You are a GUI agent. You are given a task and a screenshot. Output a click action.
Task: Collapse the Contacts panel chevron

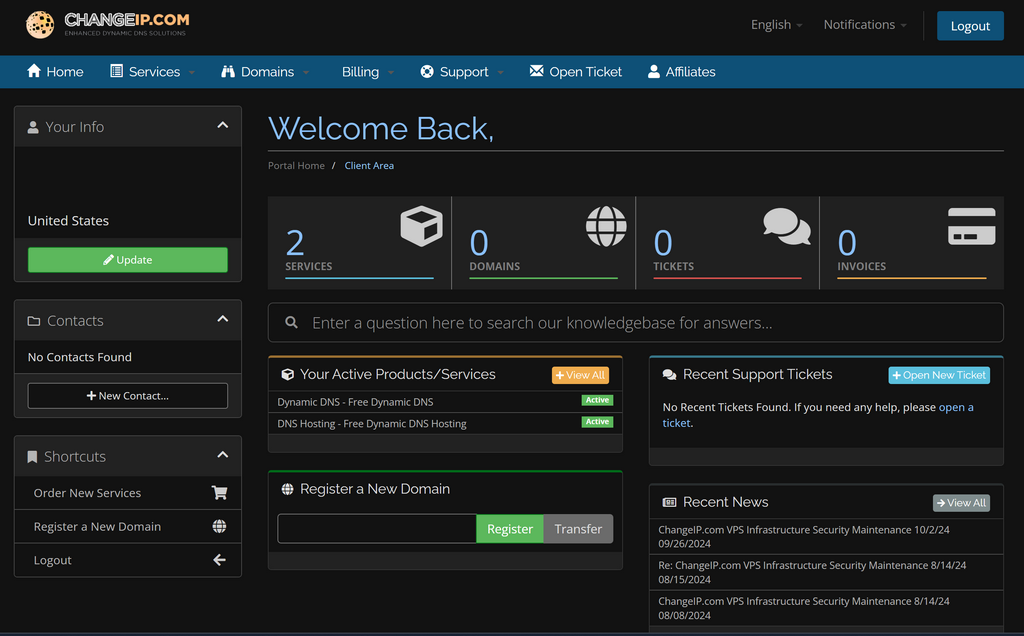(222, 320)
